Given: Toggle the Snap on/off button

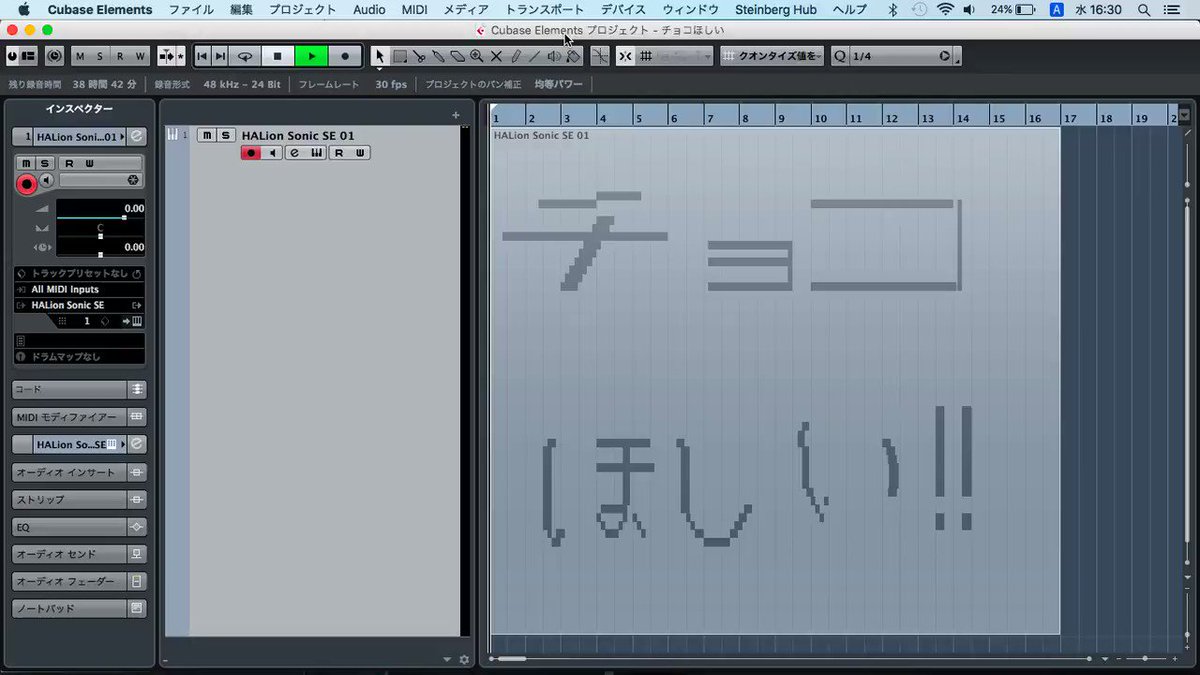Looking at the screenshot, I should click(625, 57).
